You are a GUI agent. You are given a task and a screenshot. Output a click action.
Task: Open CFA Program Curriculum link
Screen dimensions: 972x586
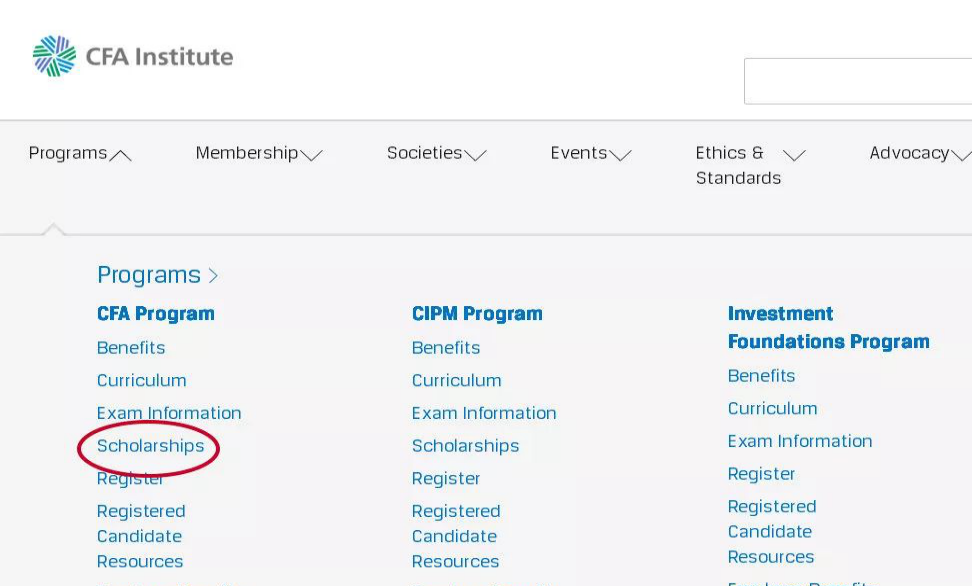[x=141, y=381]
